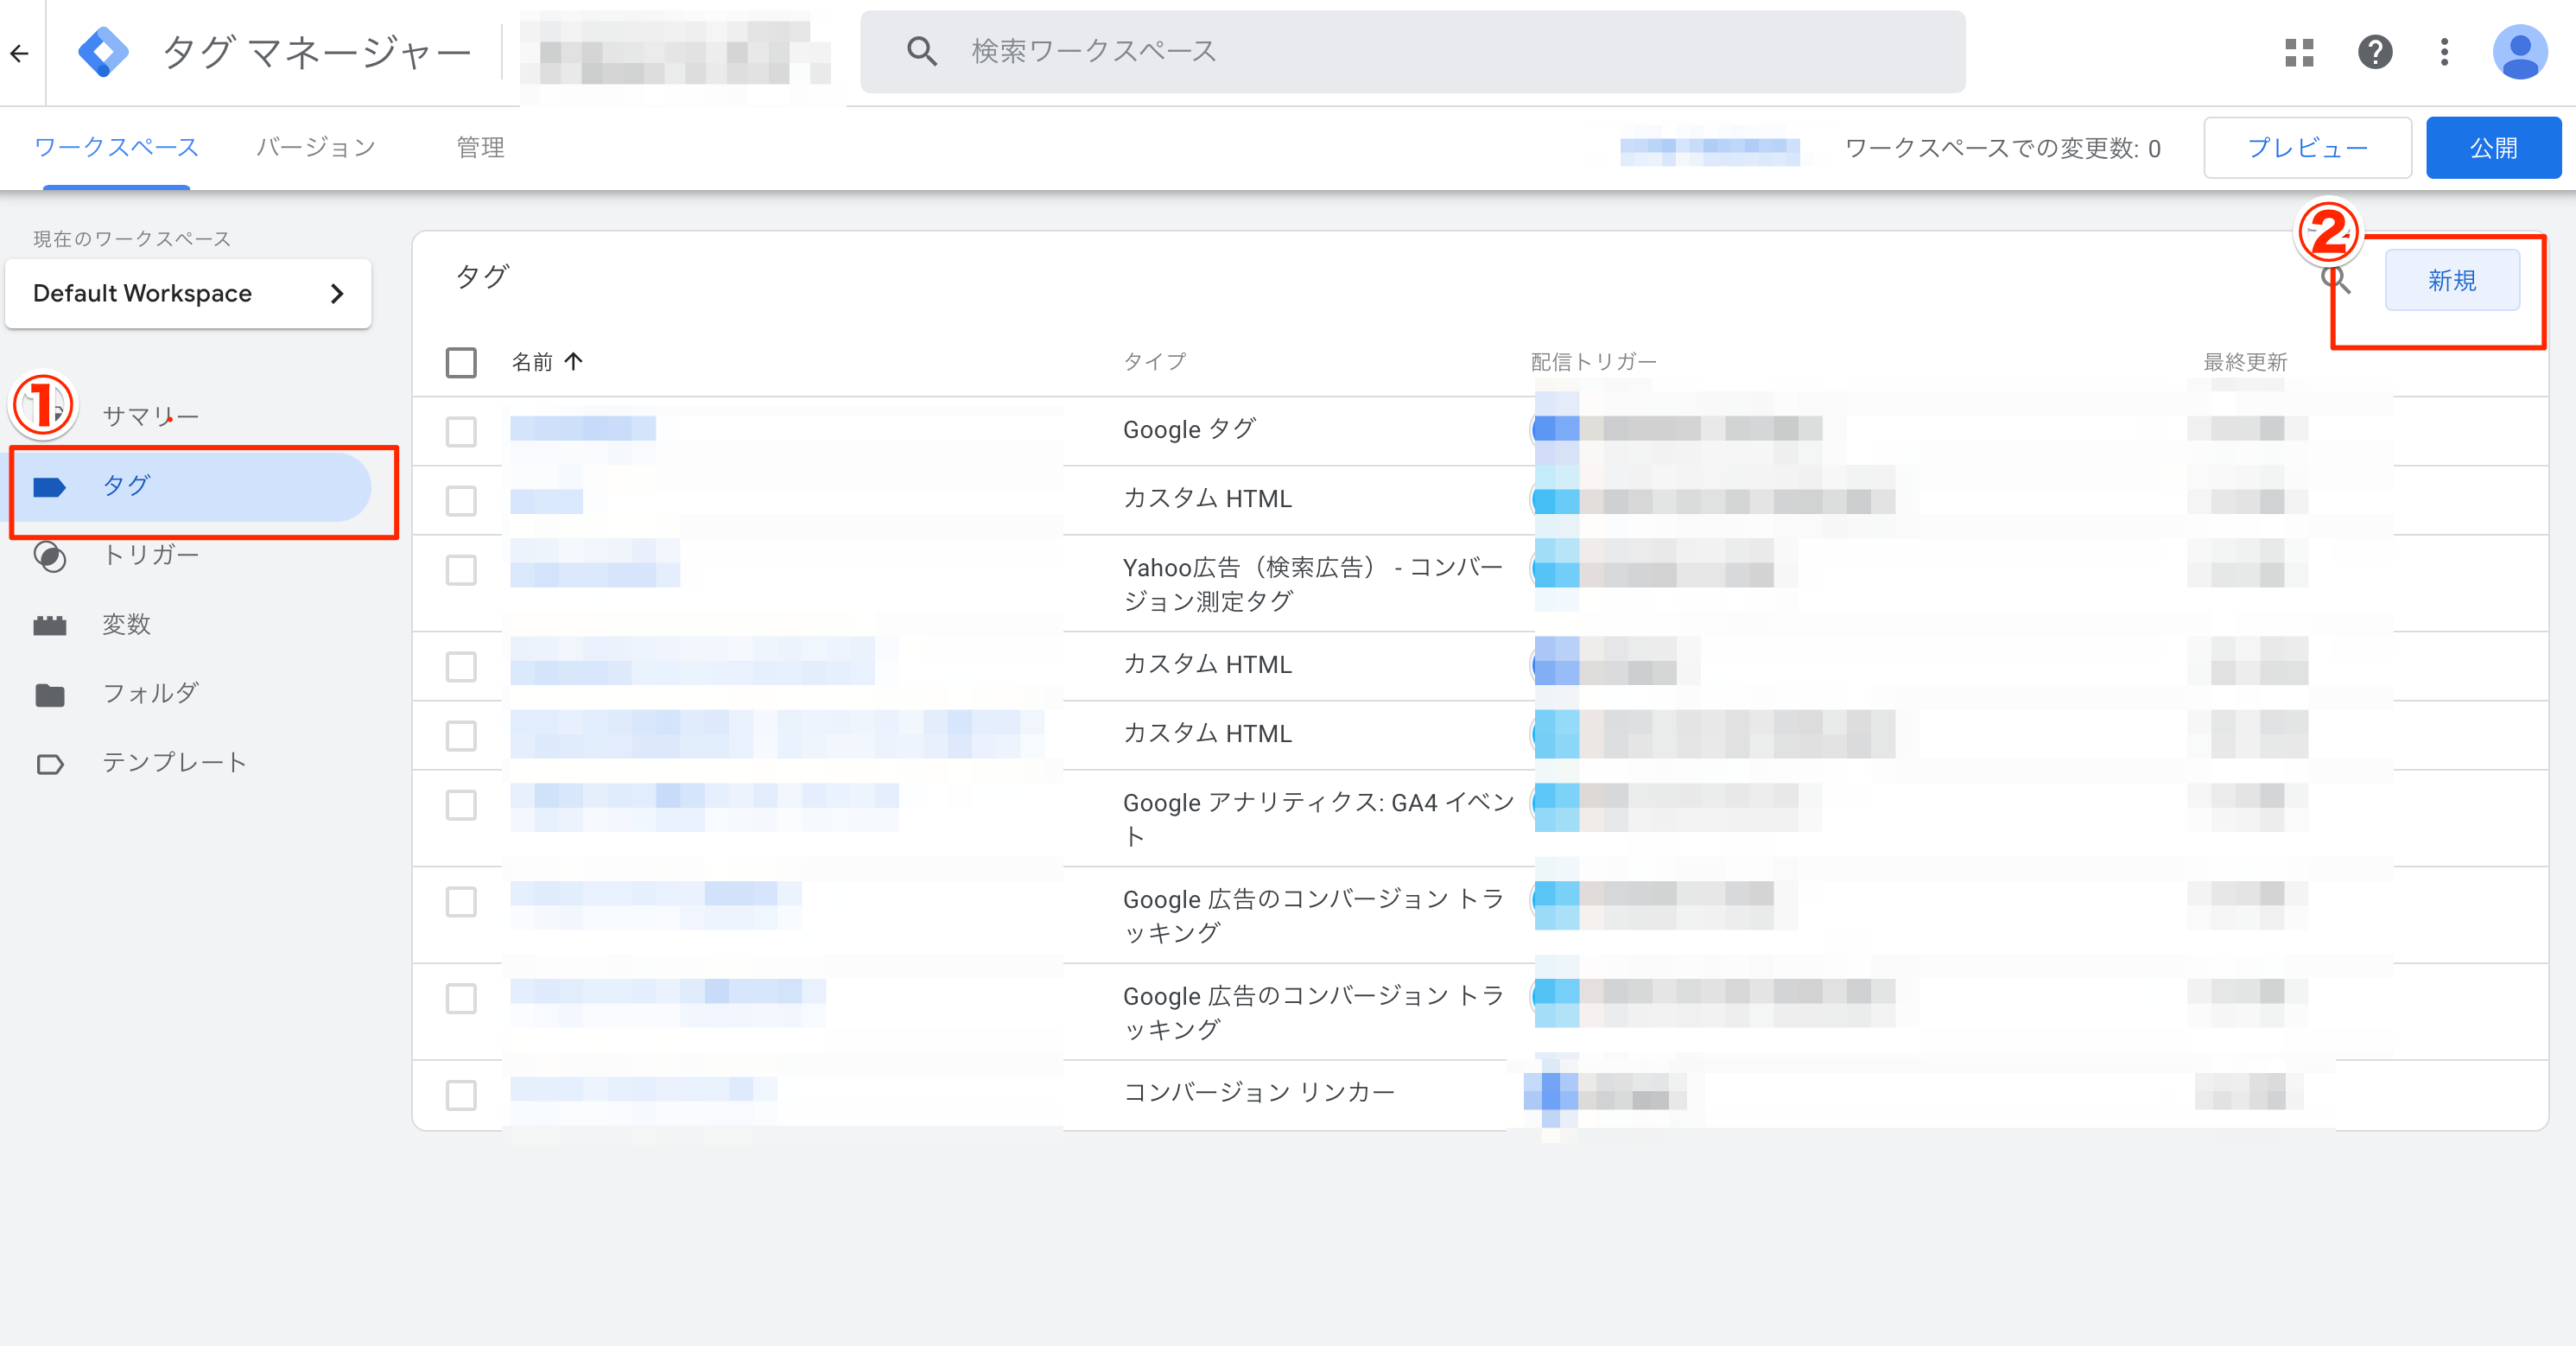Open テンプレート in the sidebar
This screenshot has height=1346, width=2576.
coord(175,762)
